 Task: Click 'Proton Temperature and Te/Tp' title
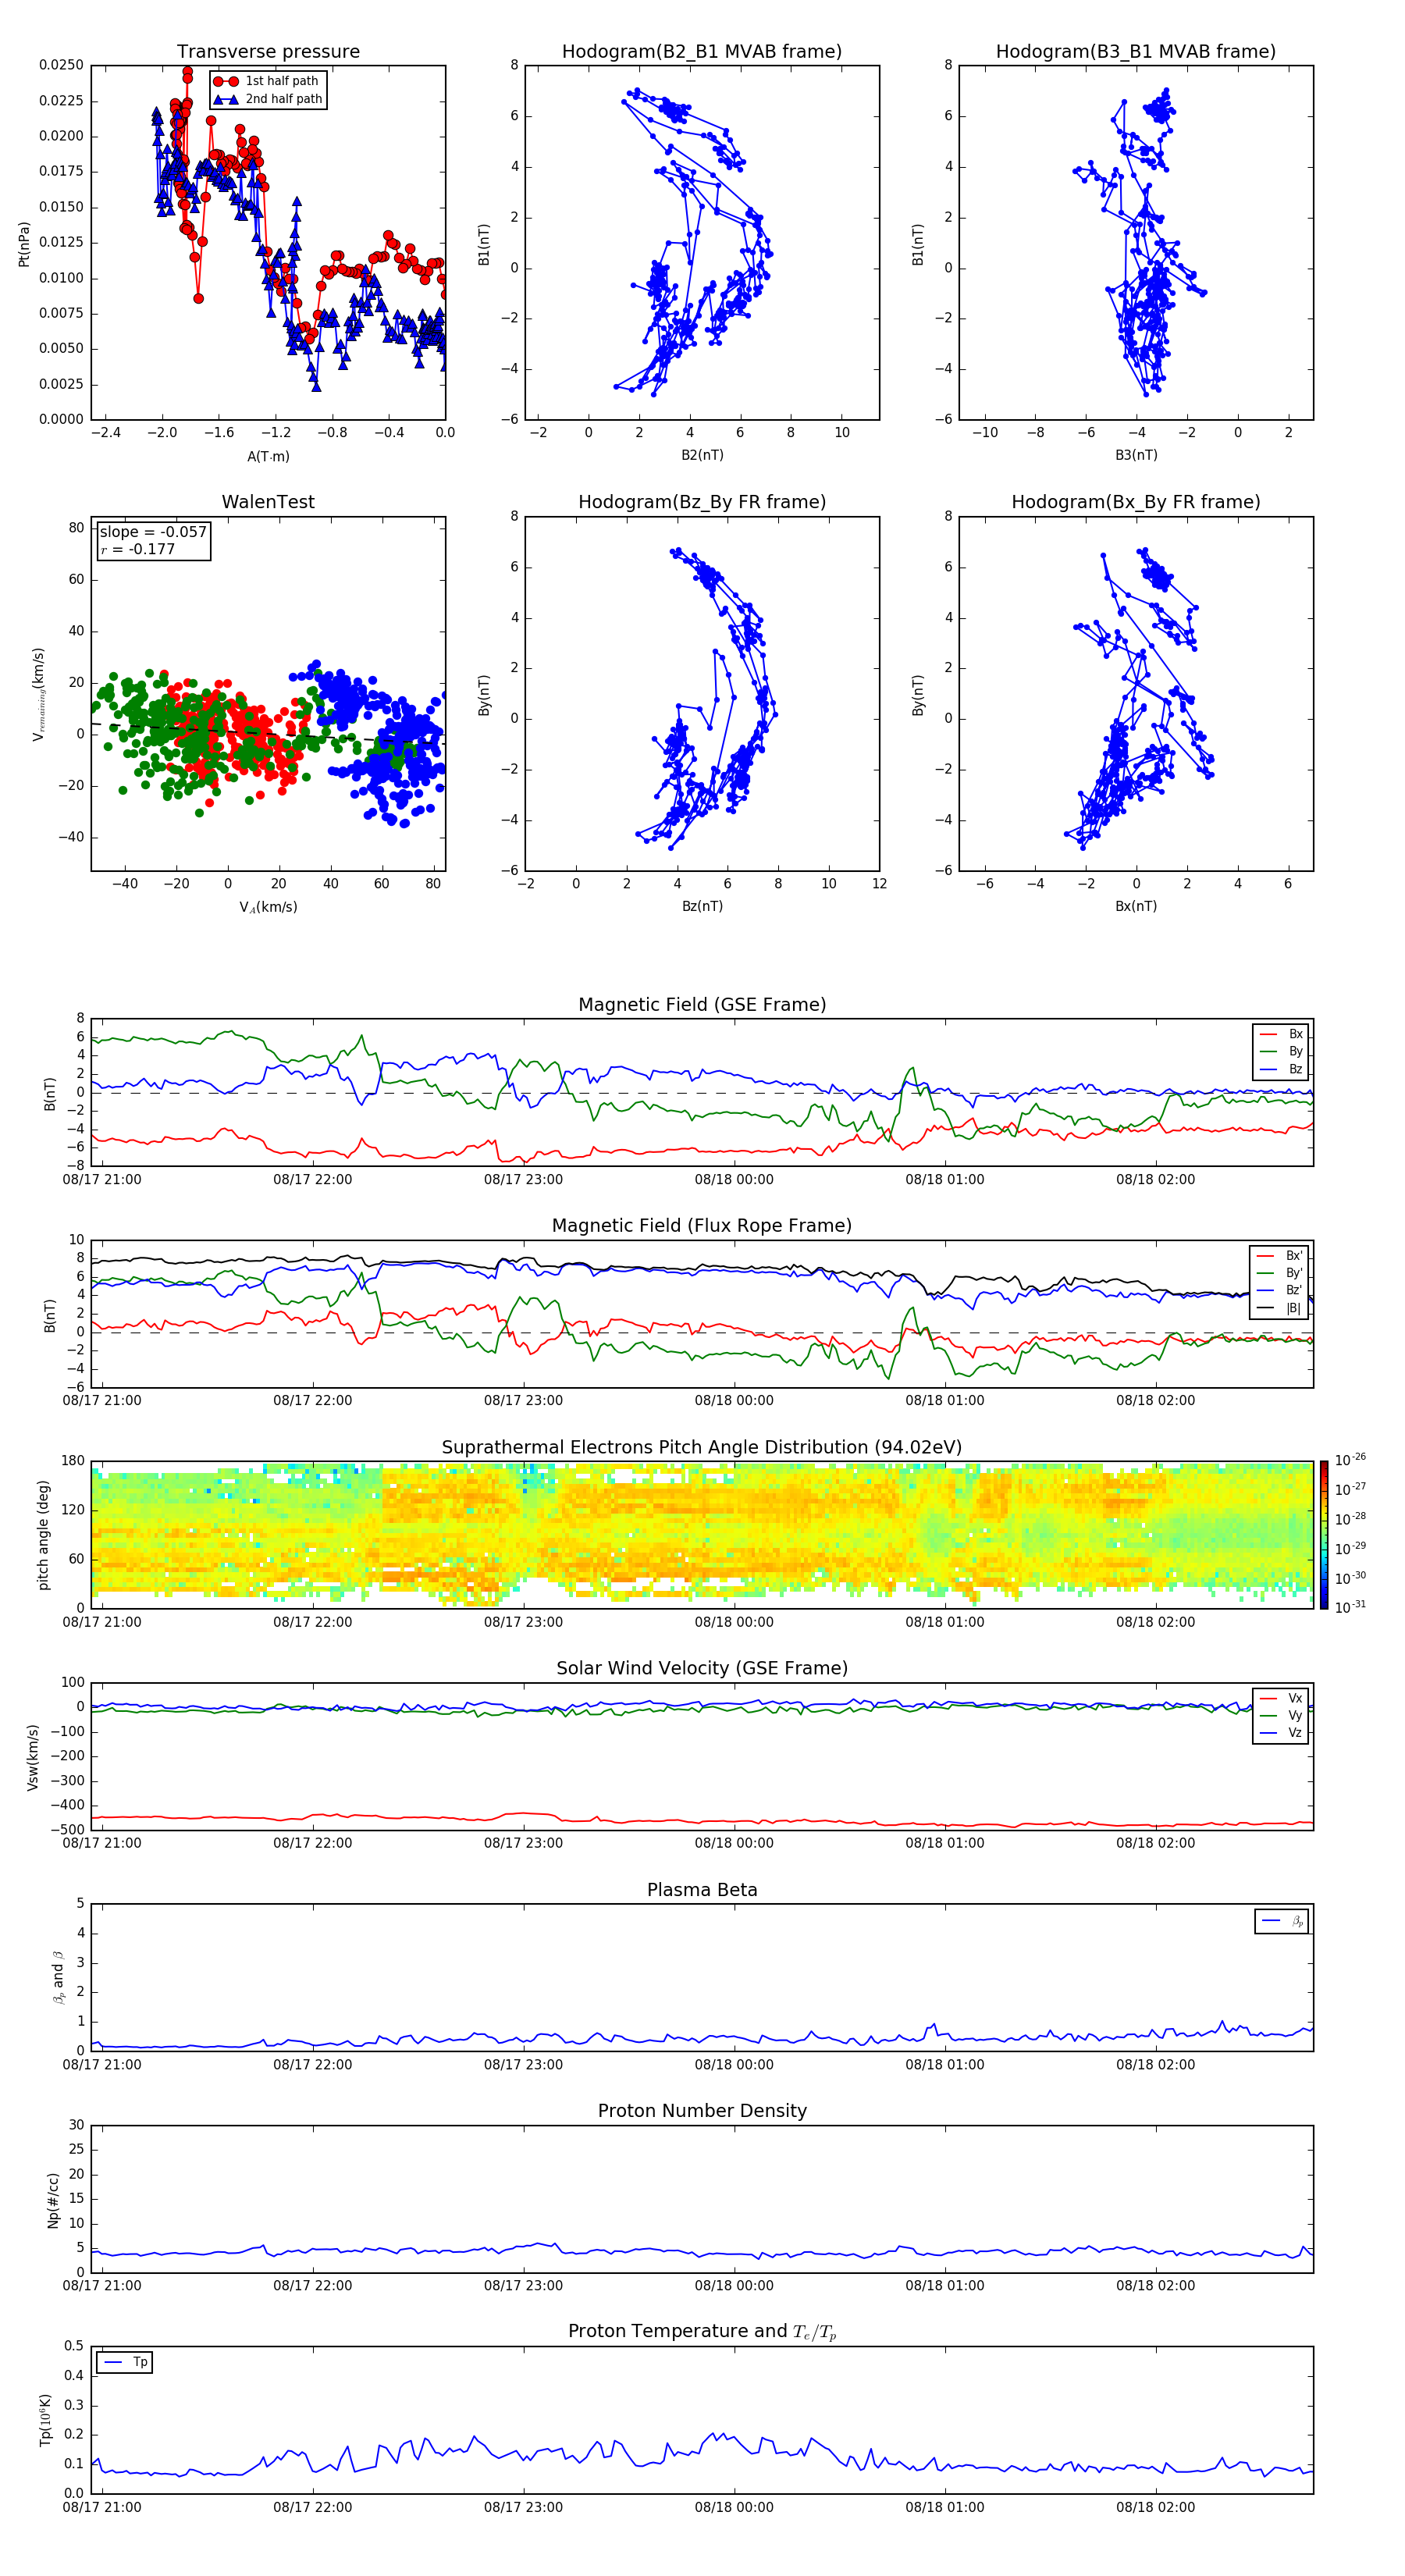click(x=702, y=2331)
